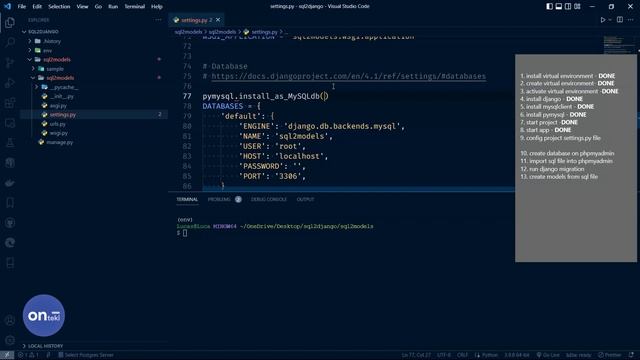Screen dimensions: 640x360
Task: Open the Run and Debug view
Action: point(10,82)
